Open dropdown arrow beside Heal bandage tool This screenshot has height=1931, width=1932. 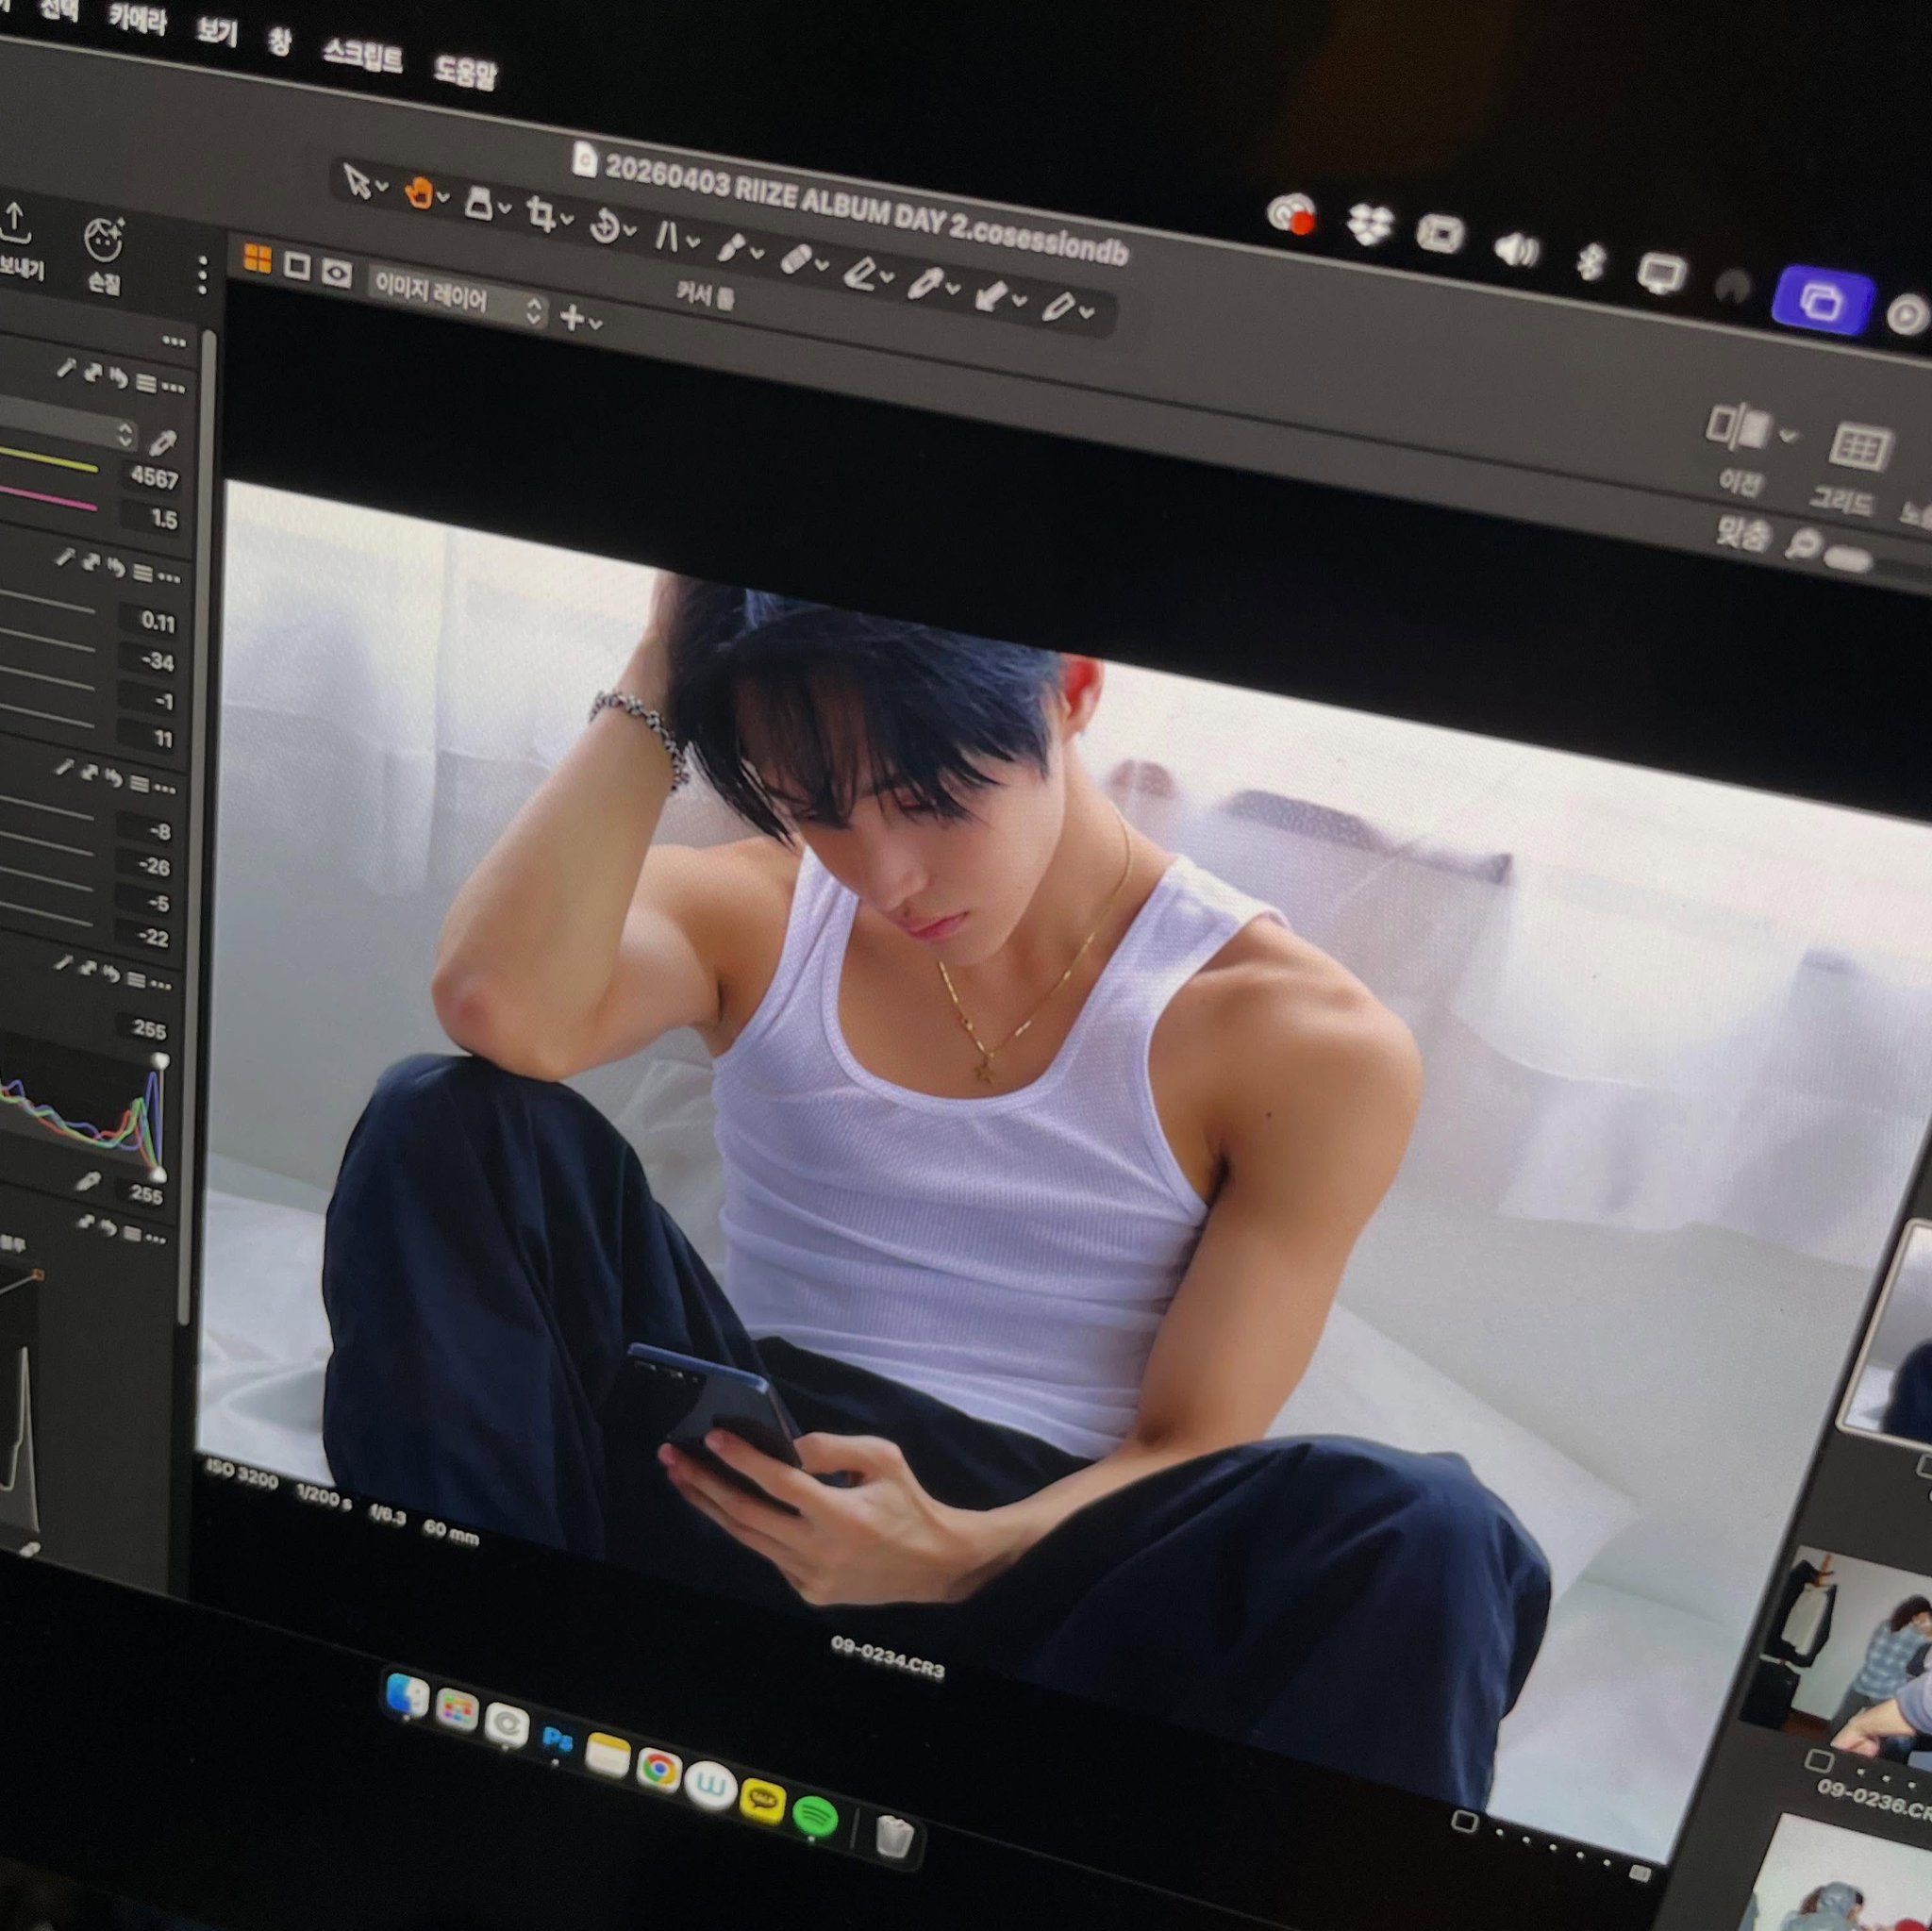click(822, 265)
